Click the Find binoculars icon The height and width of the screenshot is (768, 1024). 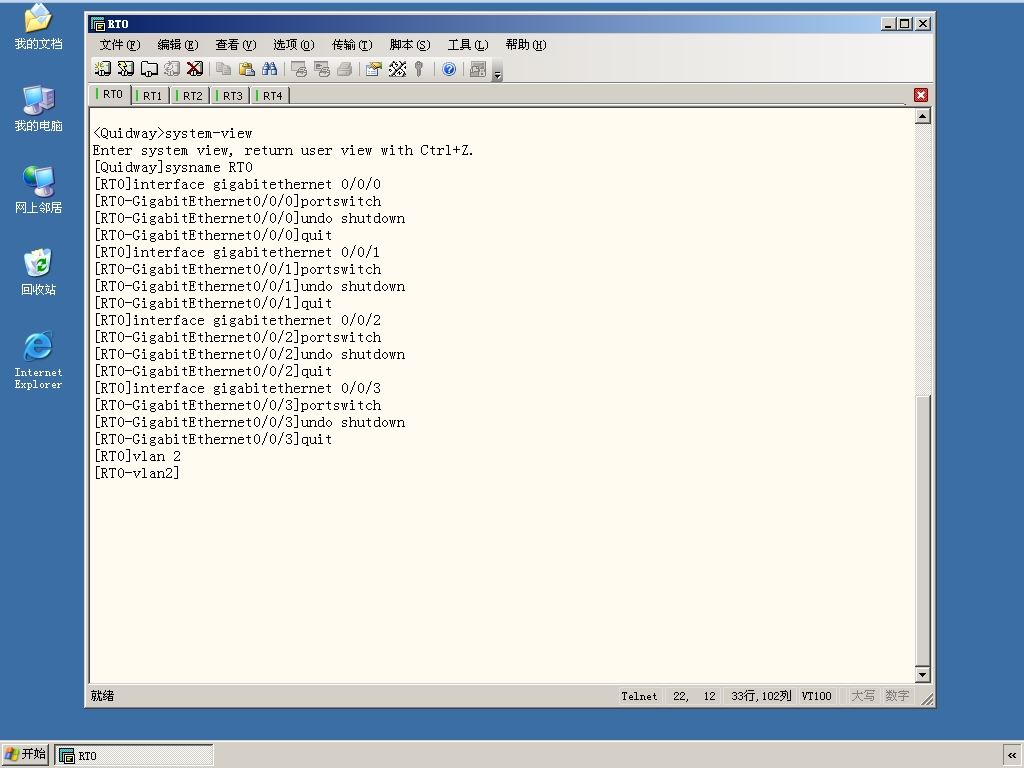(269, 69)
